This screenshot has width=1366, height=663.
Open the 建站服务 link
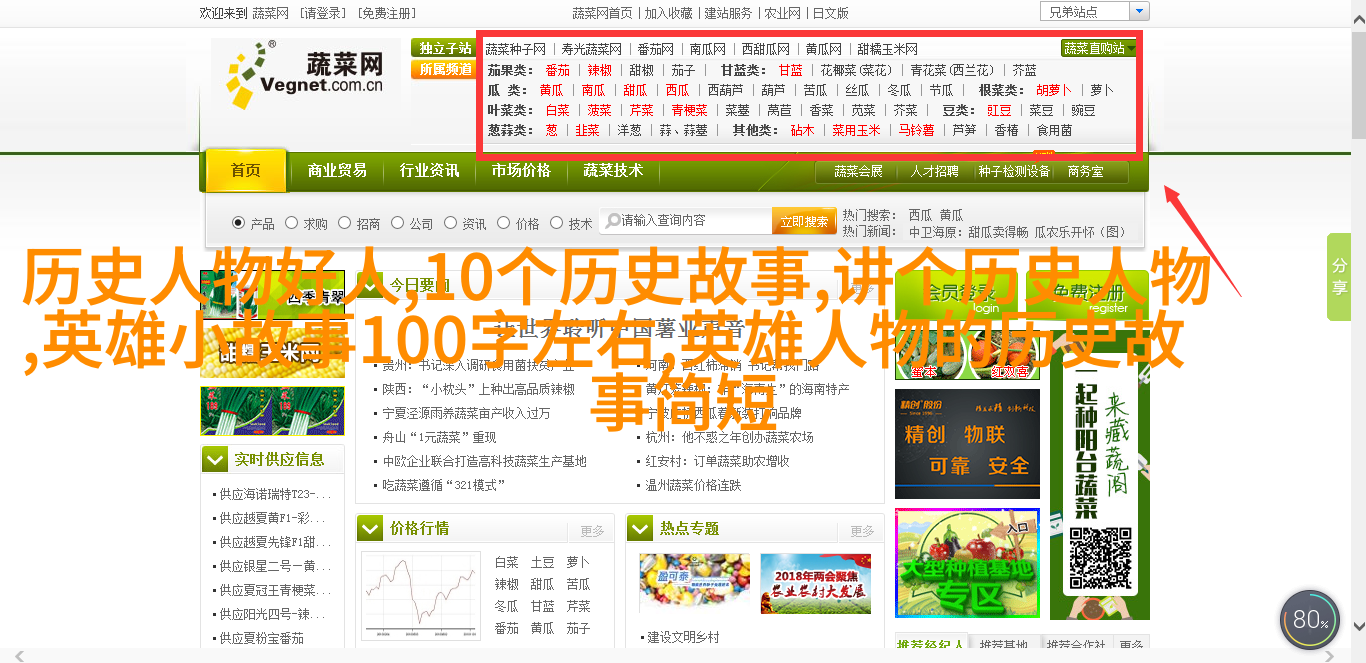click(x=728, y=13)
